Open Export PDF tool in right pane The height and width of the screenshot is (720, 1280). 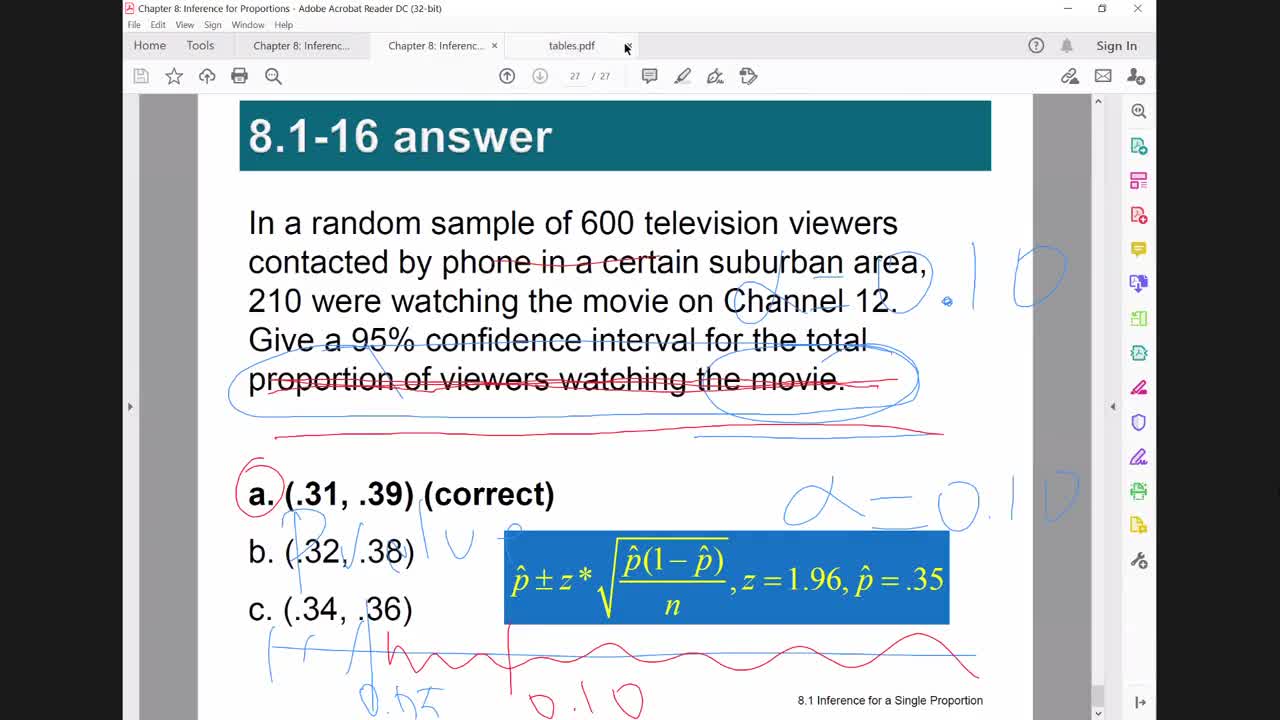pos(1138,146)
